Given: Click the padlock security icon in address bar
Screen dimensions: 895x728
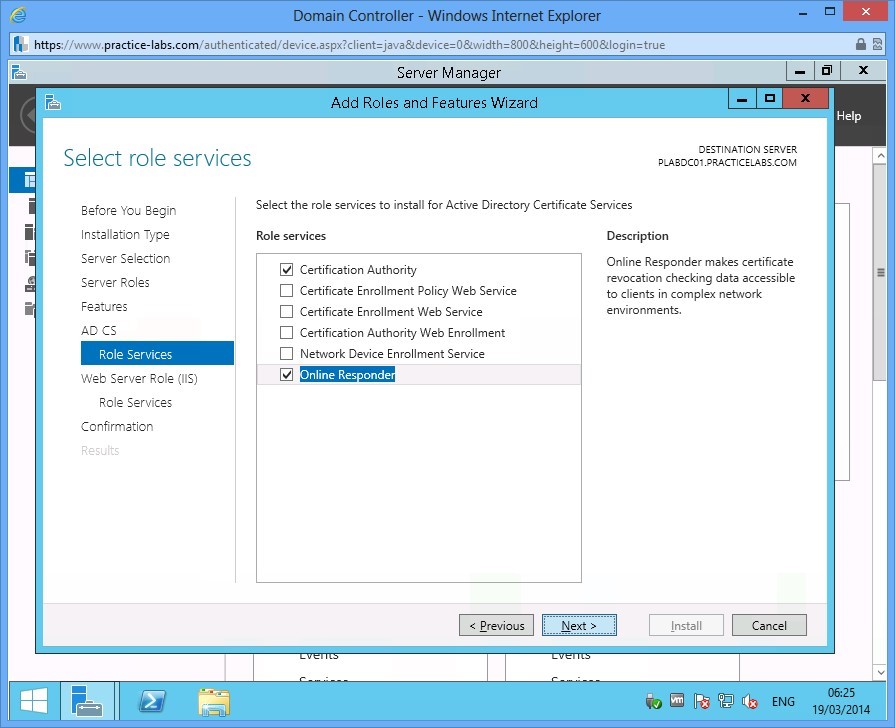Looking at the screenshot, I should [x=860, y=44].
